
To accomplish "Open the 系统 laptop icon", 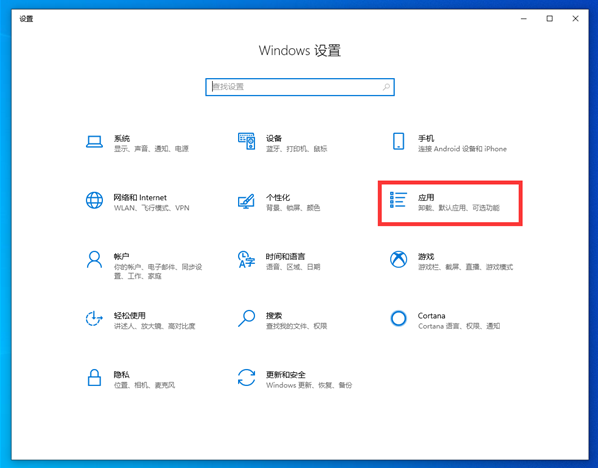I will 94,142.
